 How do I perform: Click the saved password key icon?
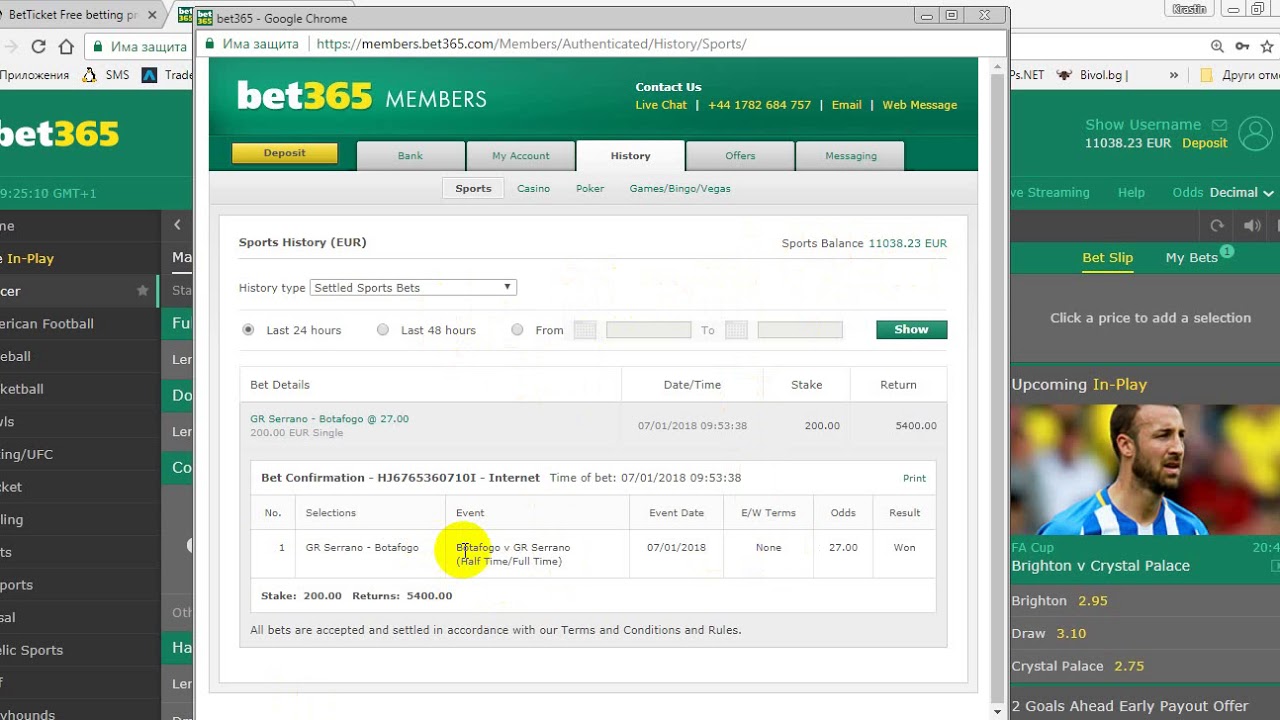click(1242, 46)
